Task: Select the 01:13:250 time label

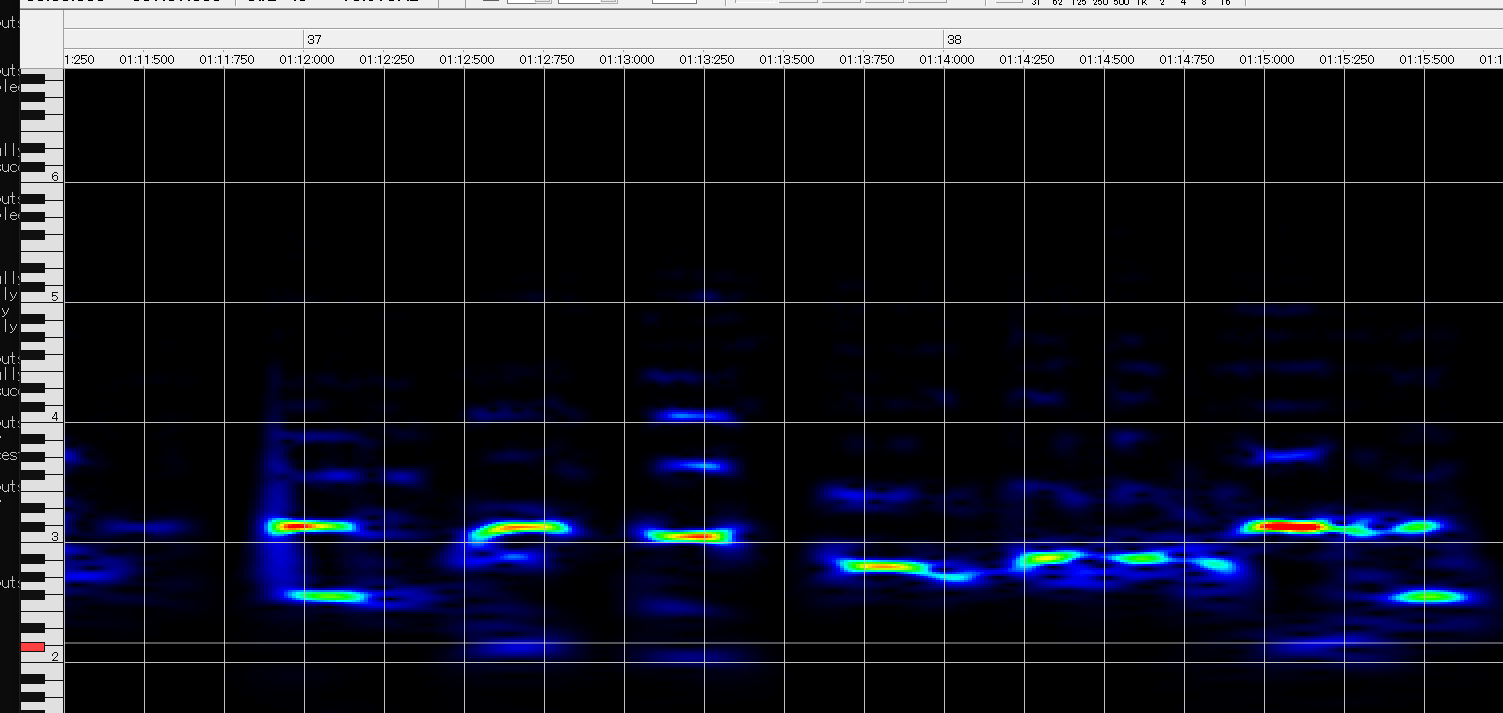Action: tap(707, 60)
